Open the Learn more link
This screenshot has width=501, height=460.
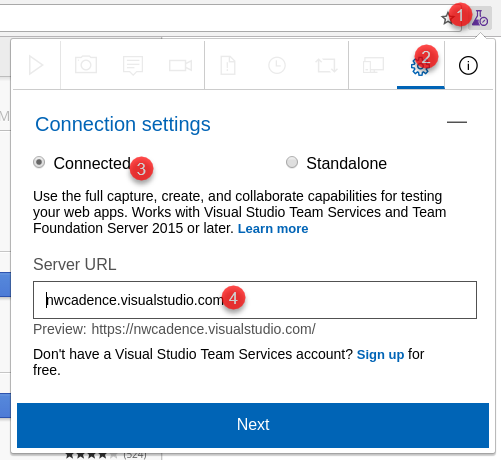point(273,229)
